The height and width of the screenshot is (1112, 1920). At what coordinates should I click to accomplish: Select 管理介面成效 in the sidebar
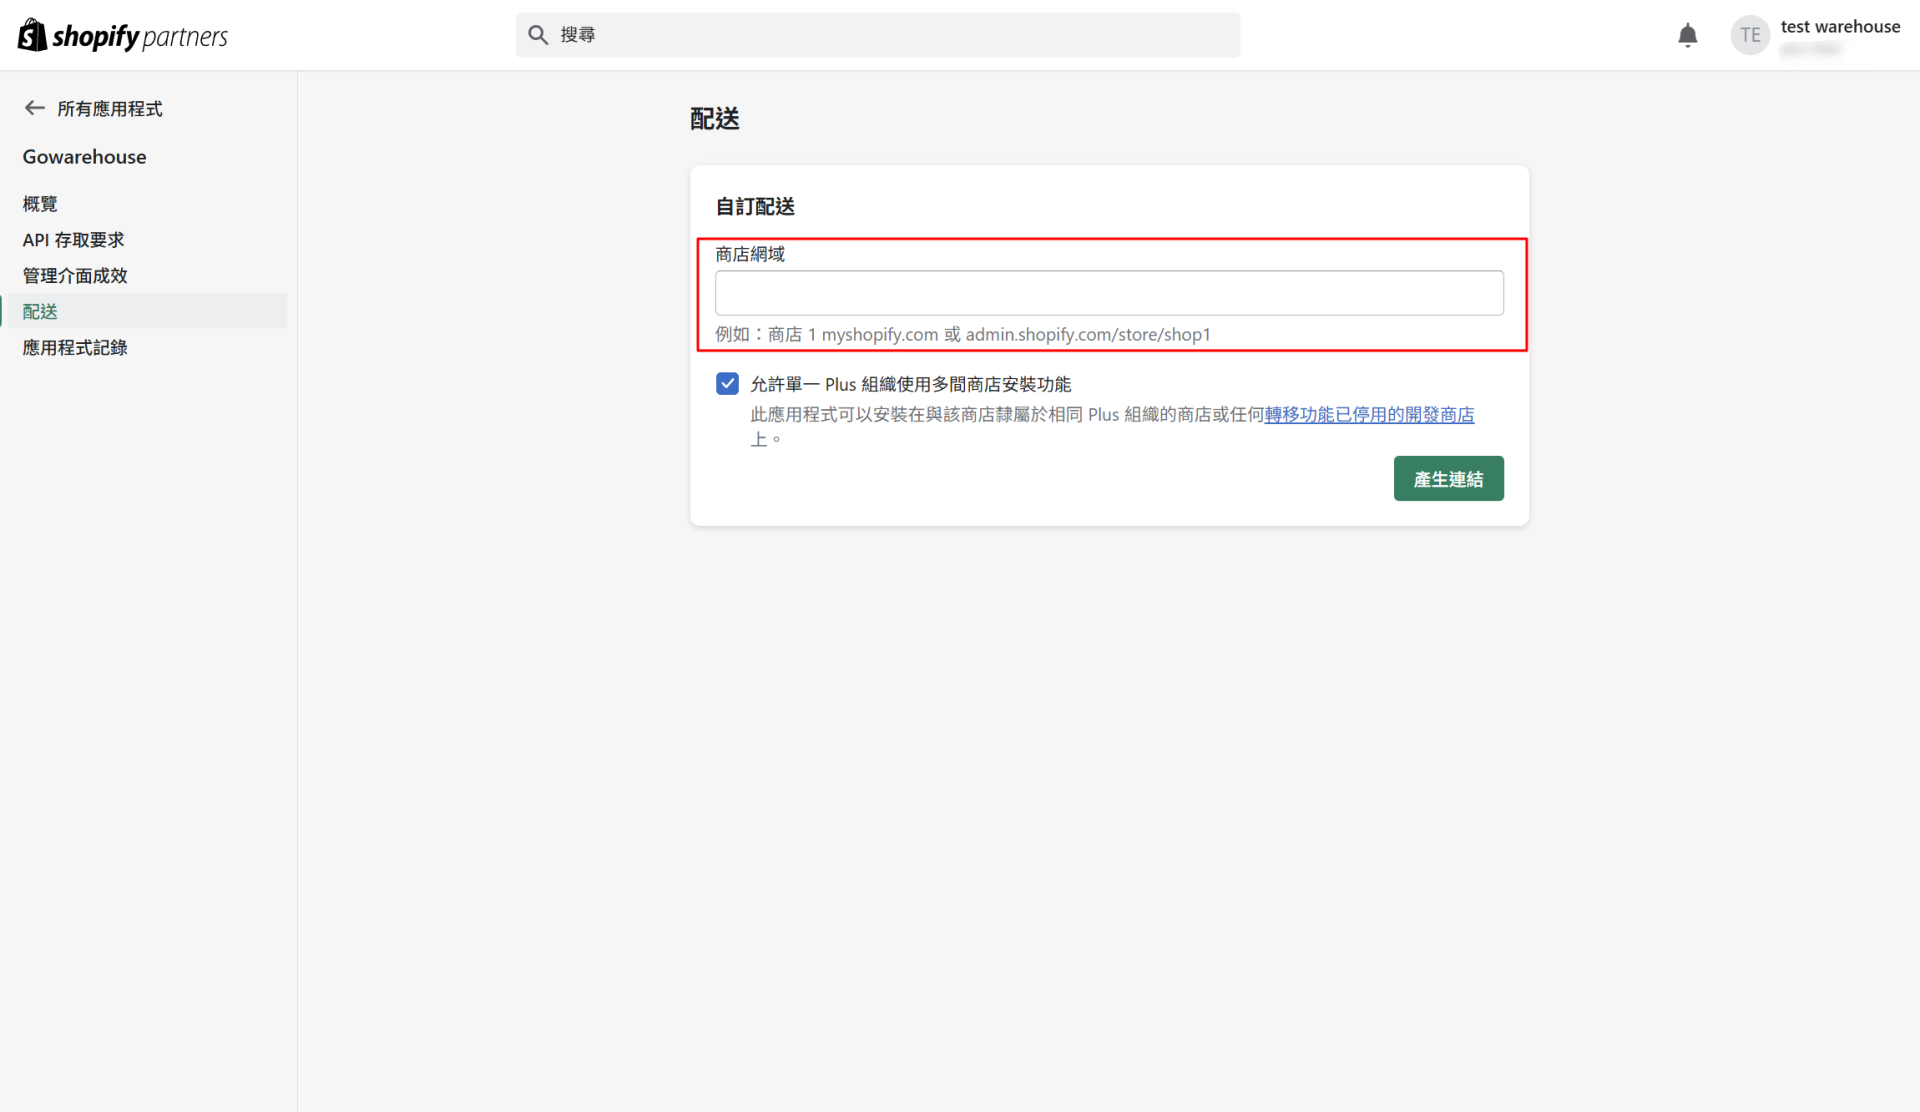pos(75,276)
